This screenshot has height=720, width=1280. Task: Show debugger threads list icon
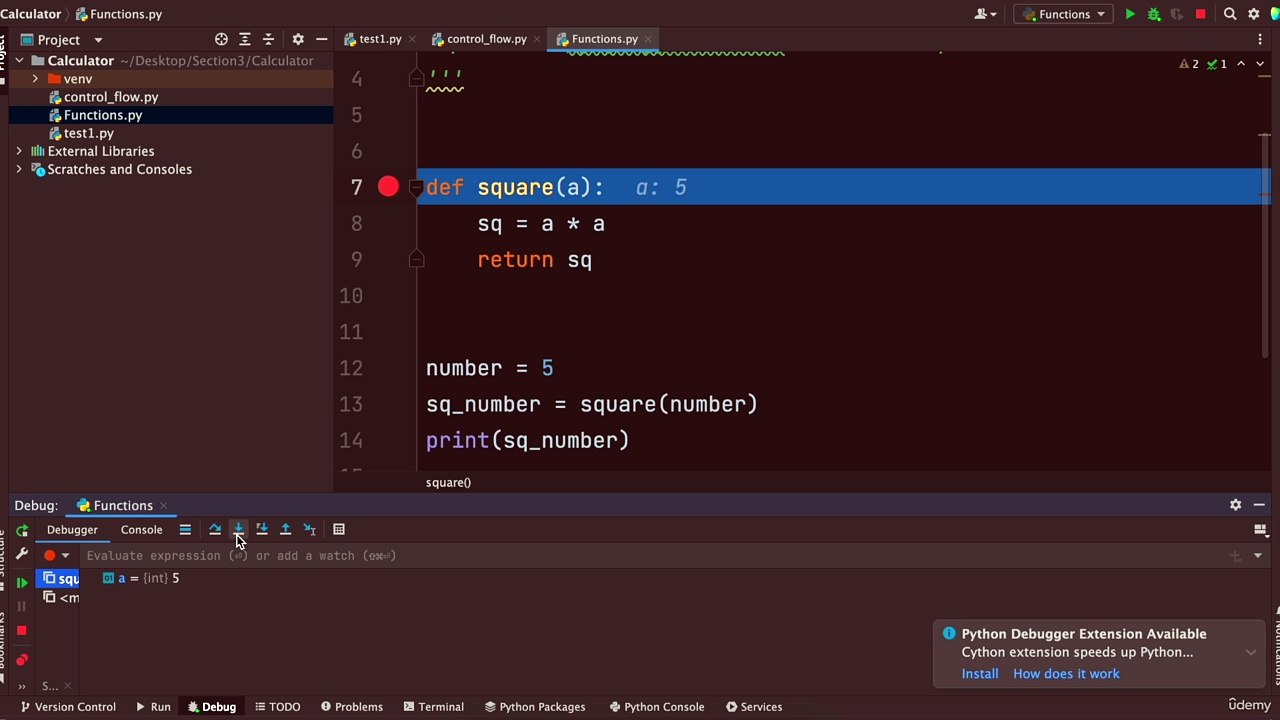185,529
